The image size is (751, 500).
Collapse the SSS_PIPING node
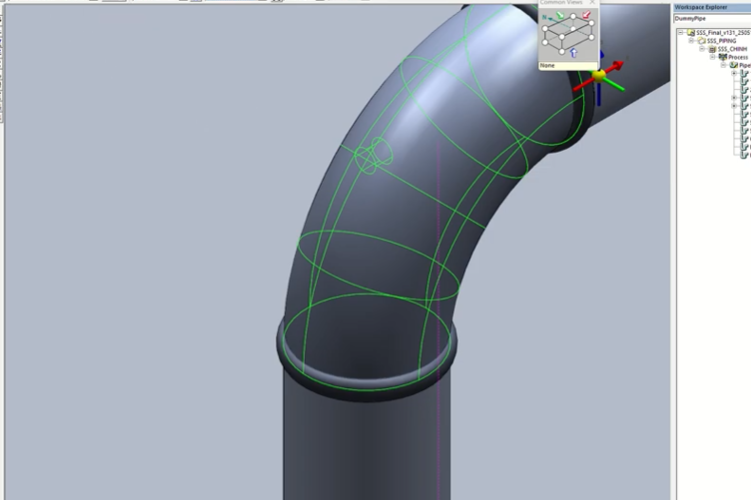click(x=691, y=41)
